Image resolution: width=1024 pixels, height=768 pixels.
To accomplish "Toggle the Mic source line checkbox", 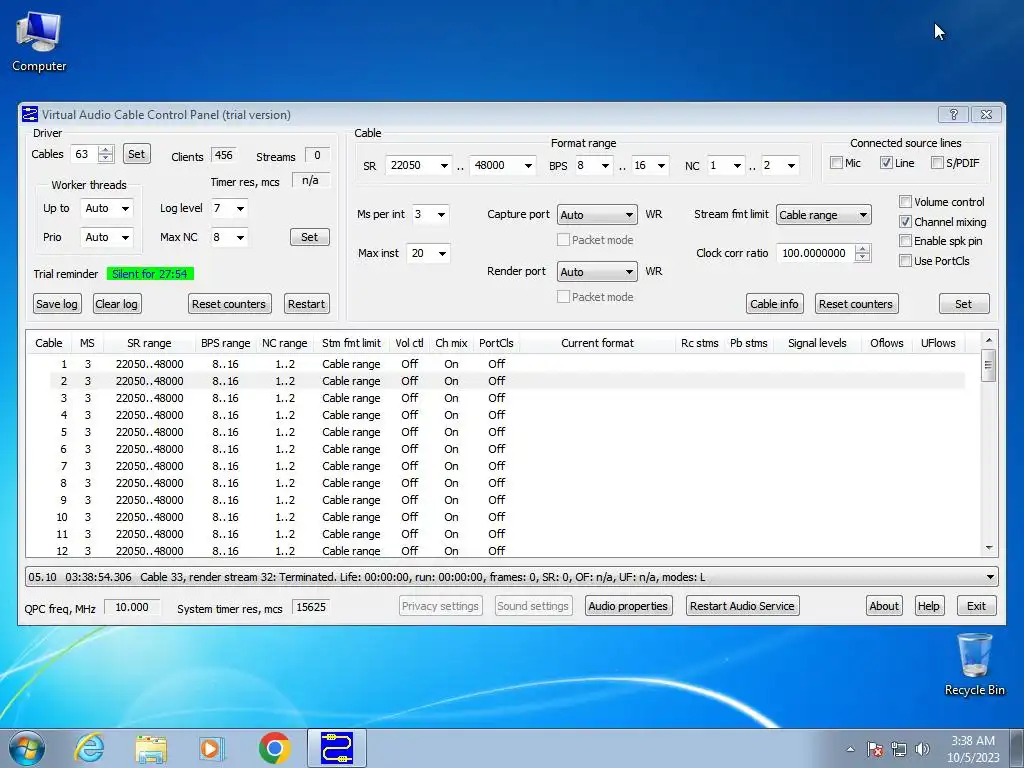I will 836,163.
